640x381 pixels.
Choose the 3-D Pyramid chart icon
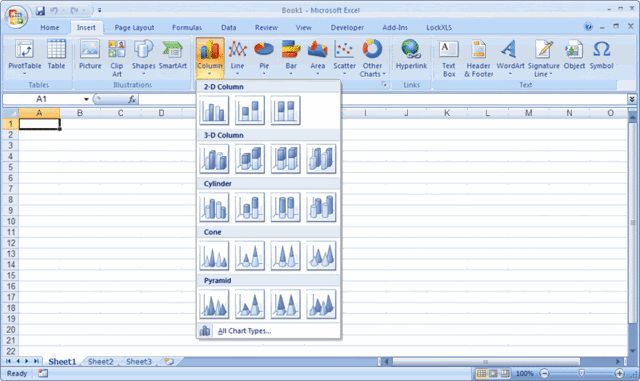(321, 304)
